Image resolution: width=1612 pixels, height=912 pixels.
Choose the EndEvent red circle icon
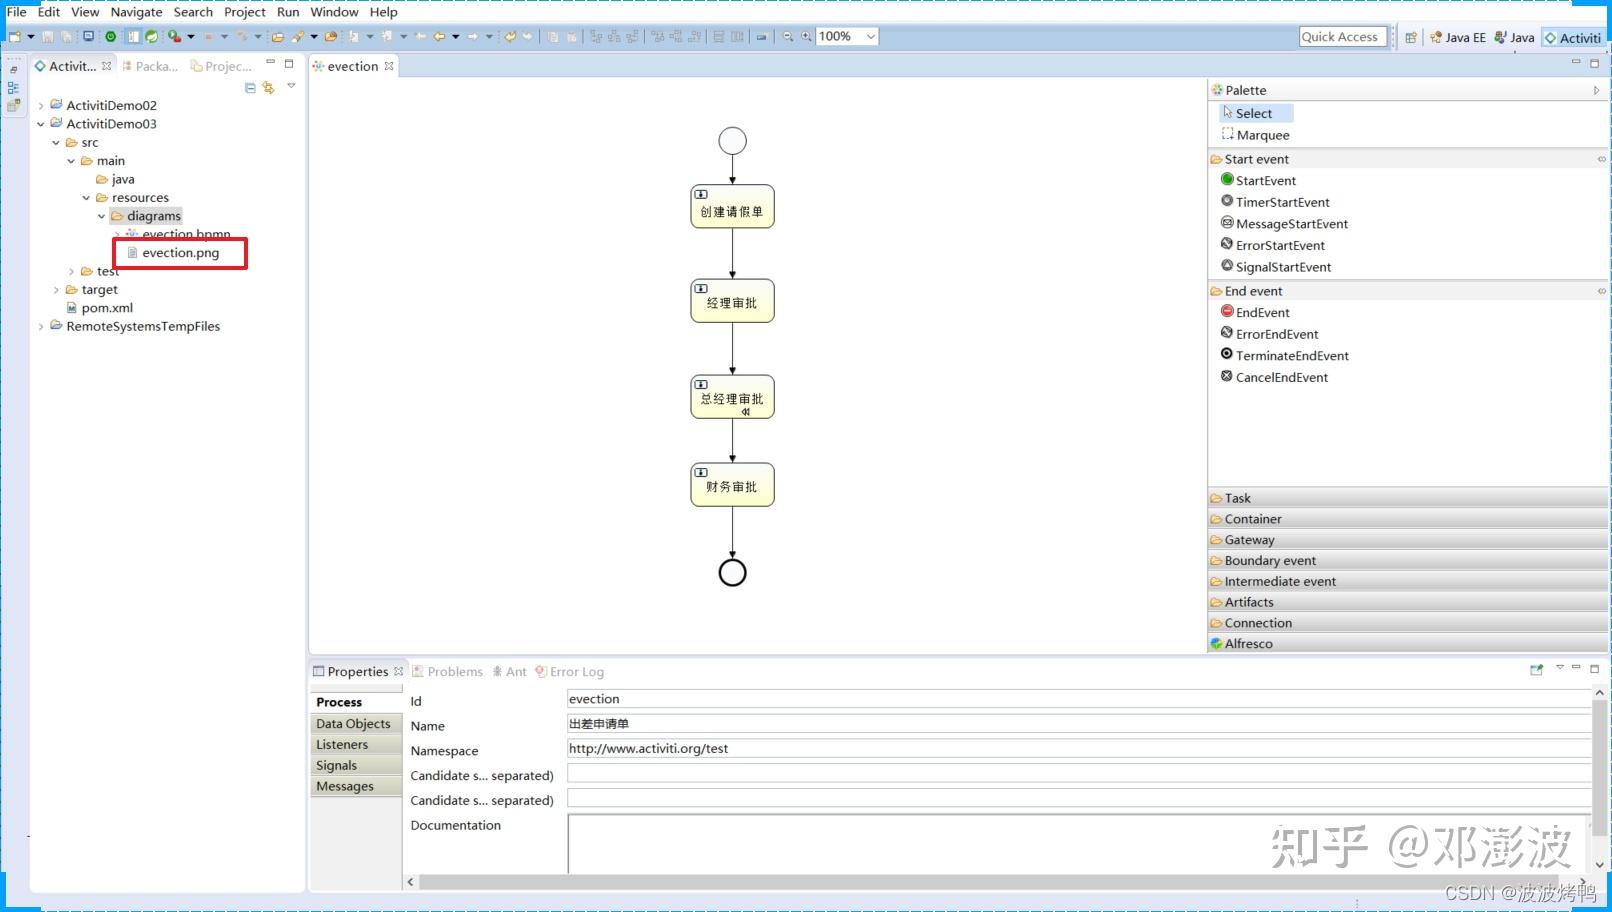pos(1227,312)
